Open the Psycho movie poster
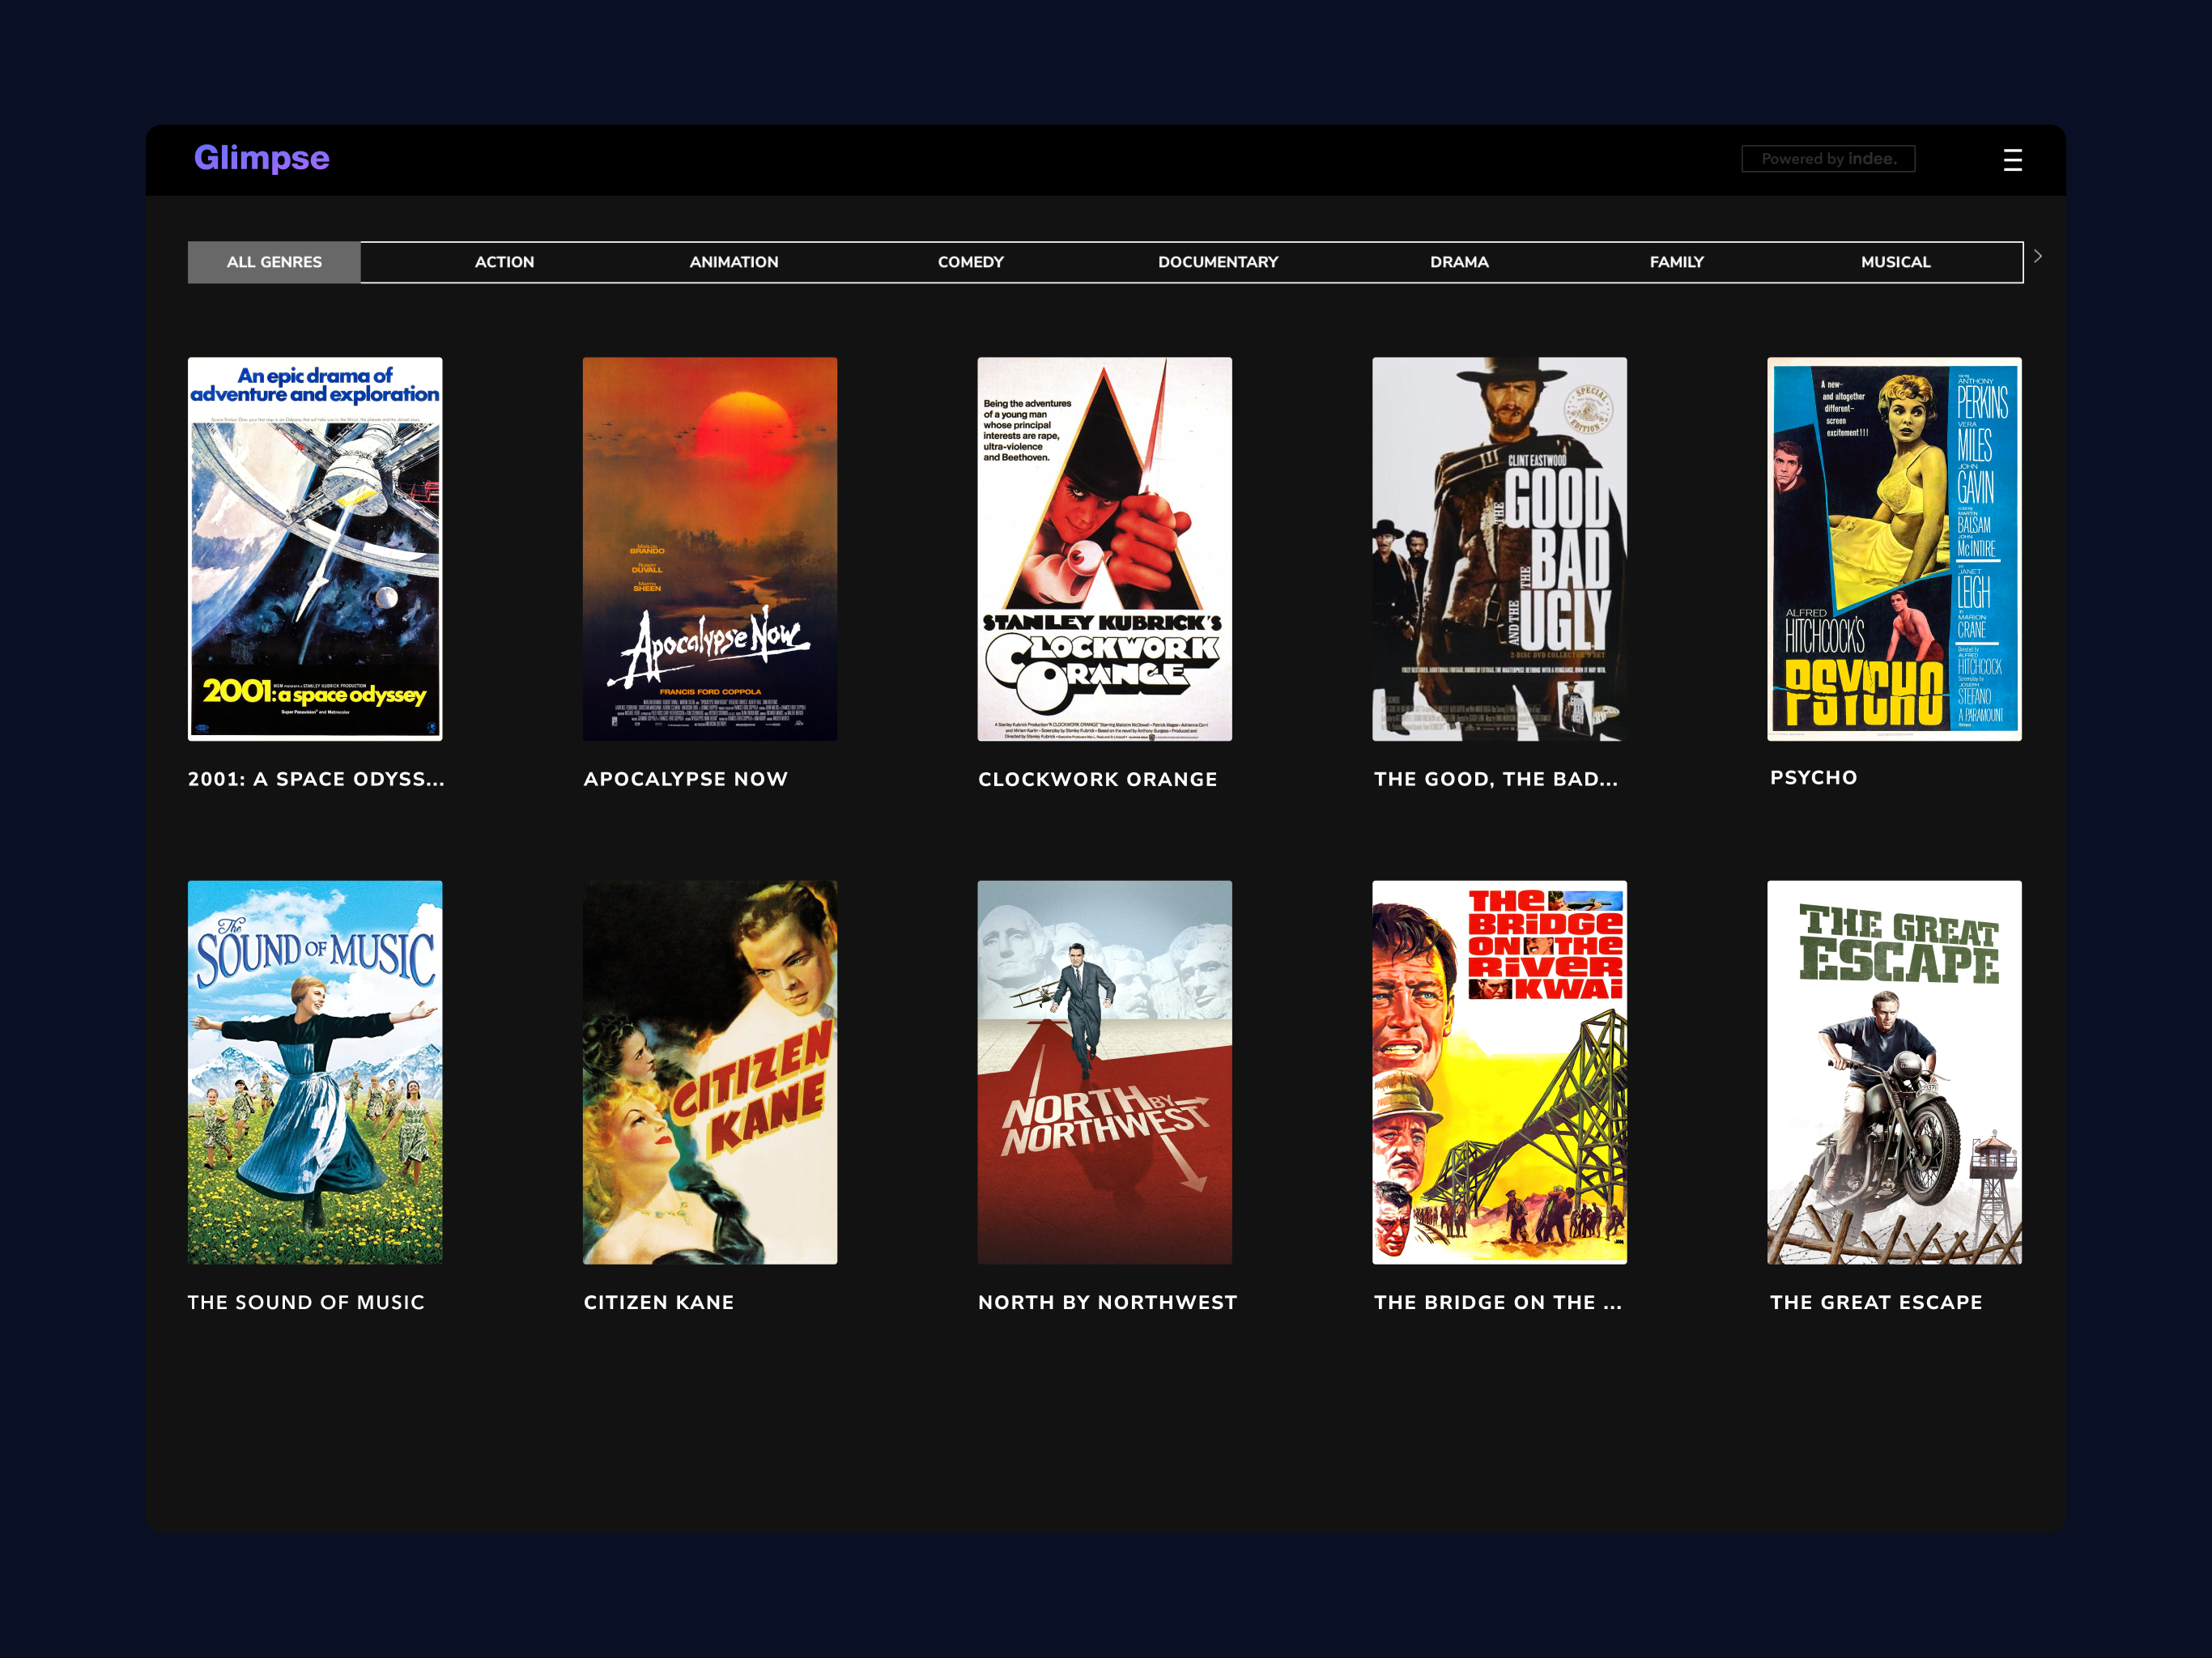Screen dimensions: 2212x1658 (x=1894, y=549)
